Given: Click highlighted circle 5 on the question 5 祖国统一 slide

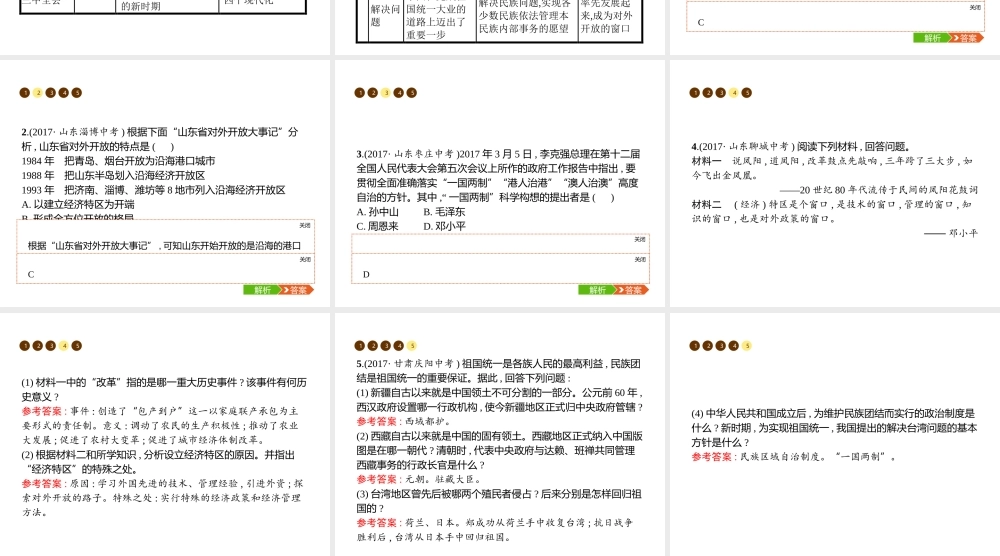Looking at the screenshot, I should click(412, 346).
